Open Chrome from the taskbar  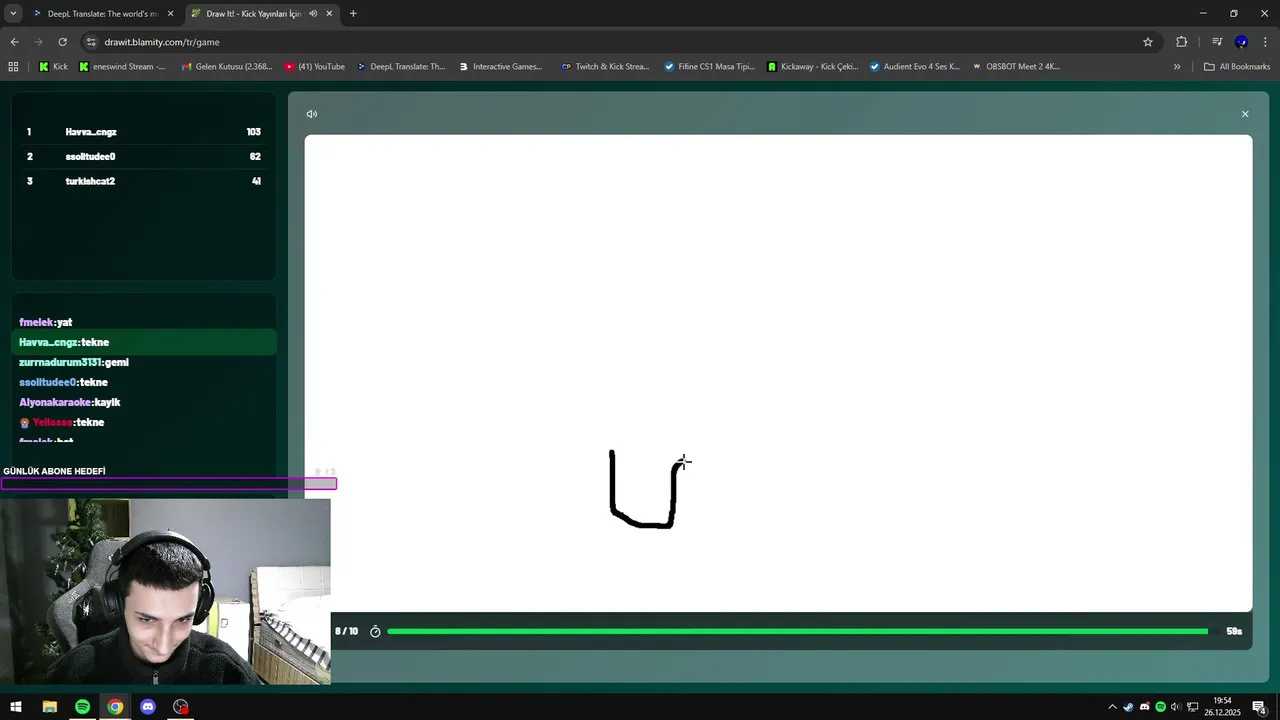click(x=115, y=707)
